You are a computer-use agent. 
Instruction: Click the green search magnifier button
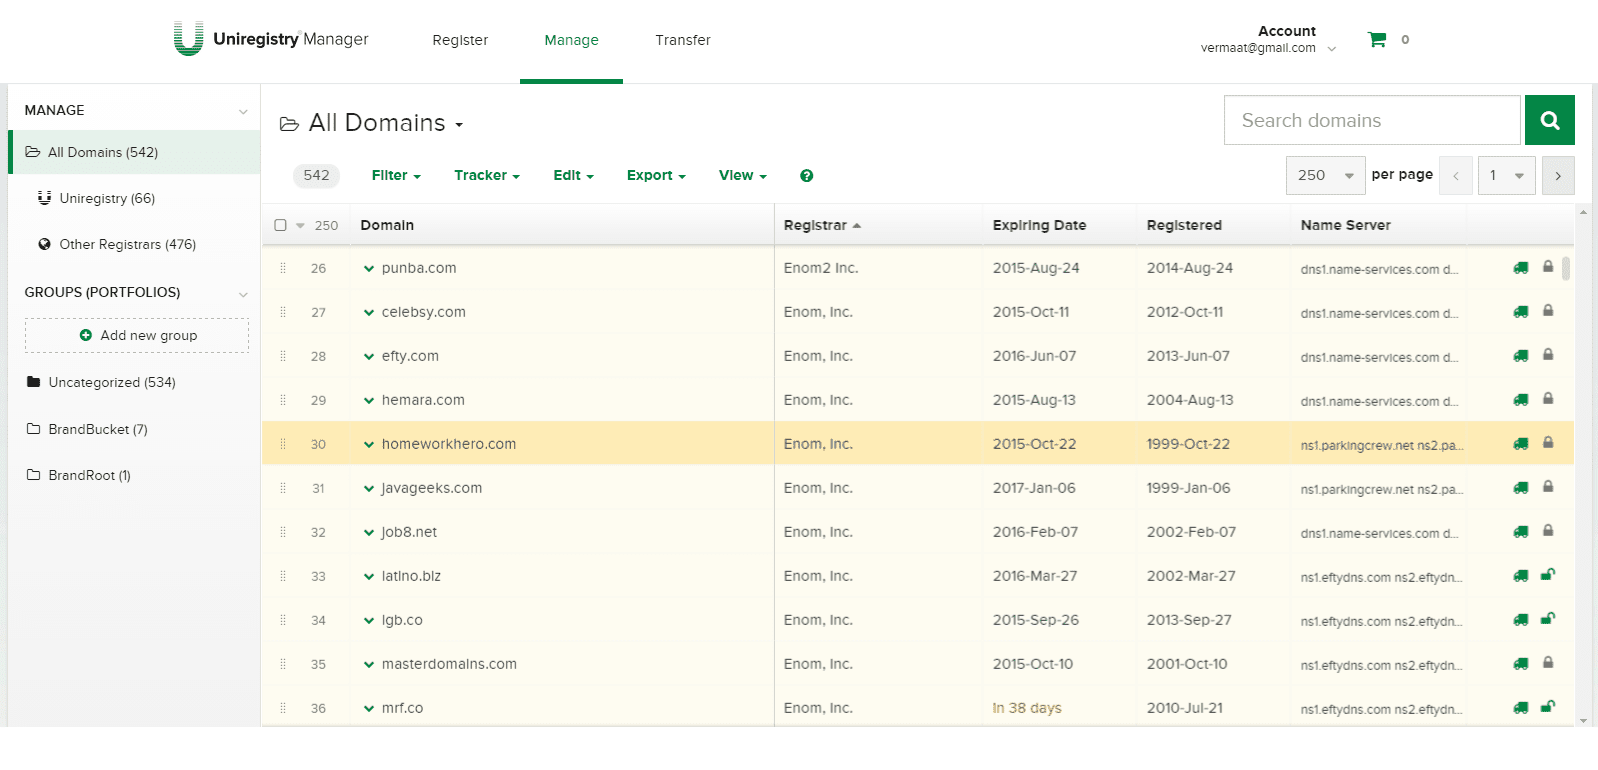1550,120
